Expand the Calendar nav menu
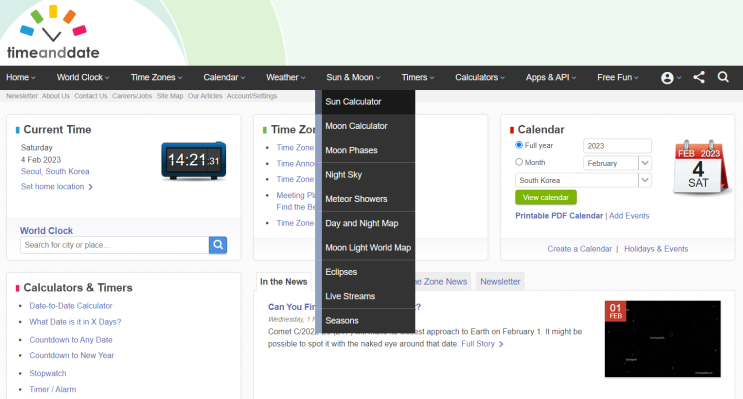This screenshot has width=743, height=399. (224, 77)
